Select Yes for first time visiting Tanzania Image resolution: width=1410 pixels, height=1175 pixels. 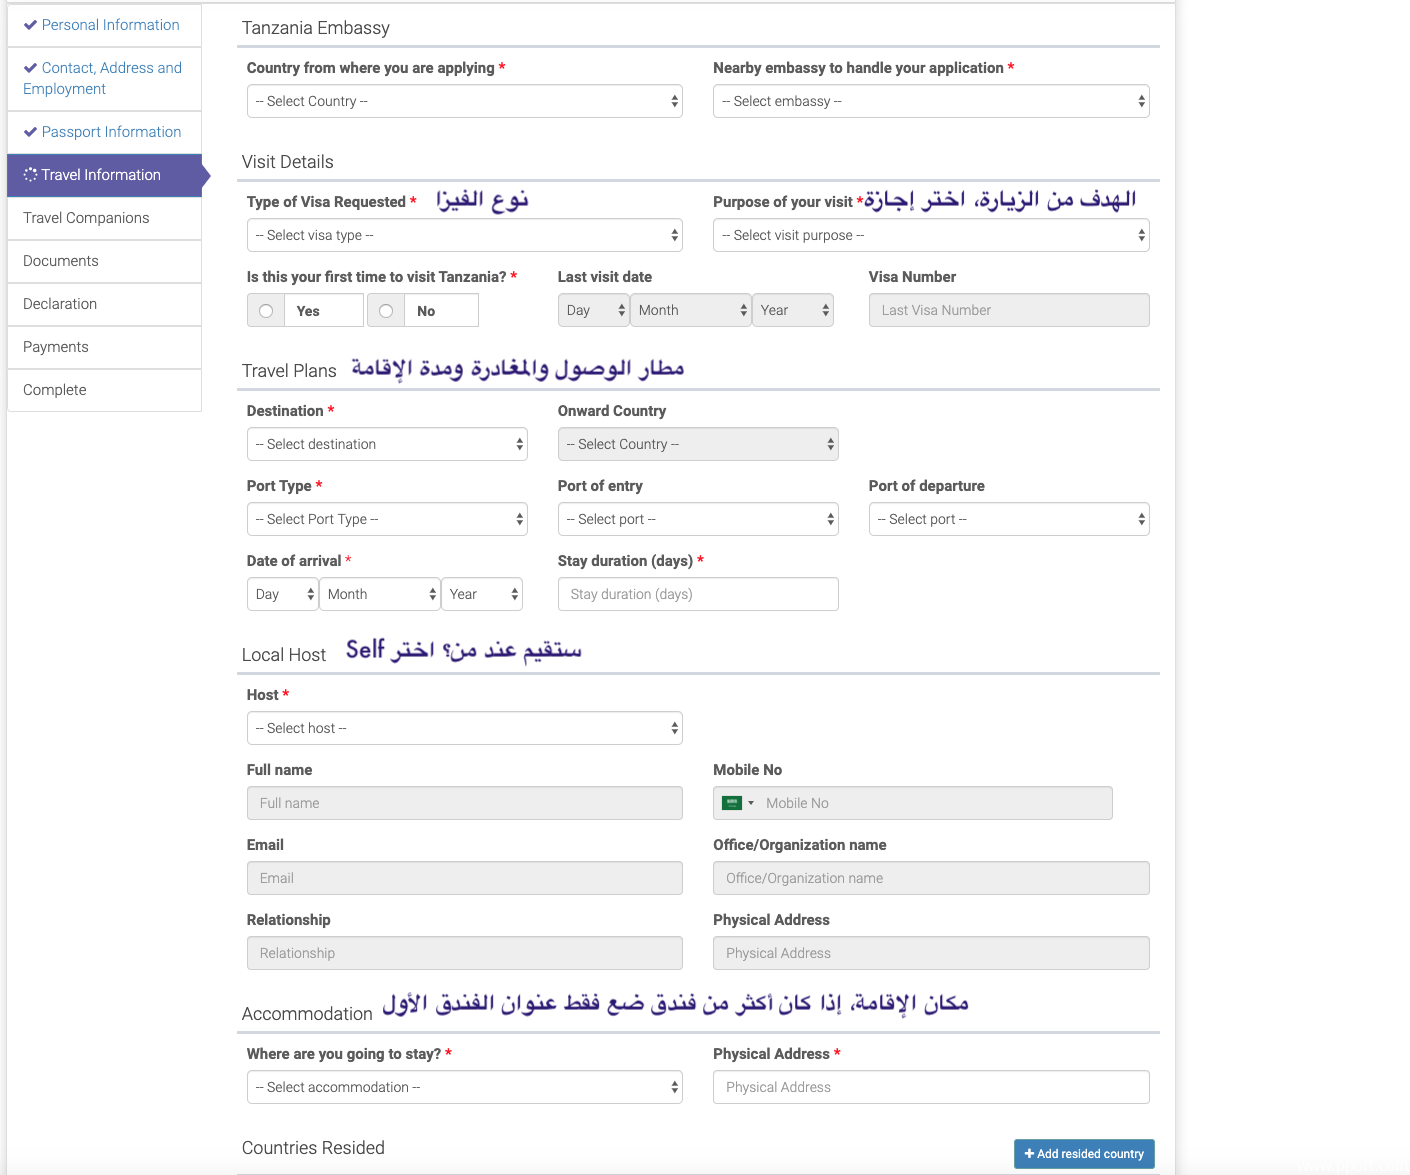click(x=266, y=311)
